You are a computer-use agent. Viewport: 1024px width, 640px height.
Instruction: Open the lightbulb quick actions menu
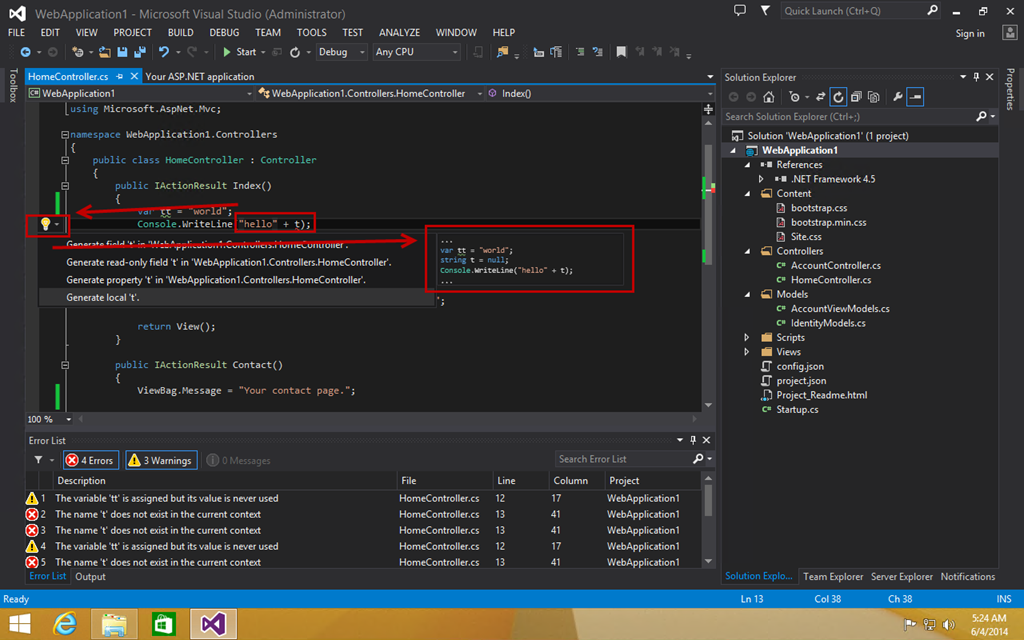click(x=48, y=225)
